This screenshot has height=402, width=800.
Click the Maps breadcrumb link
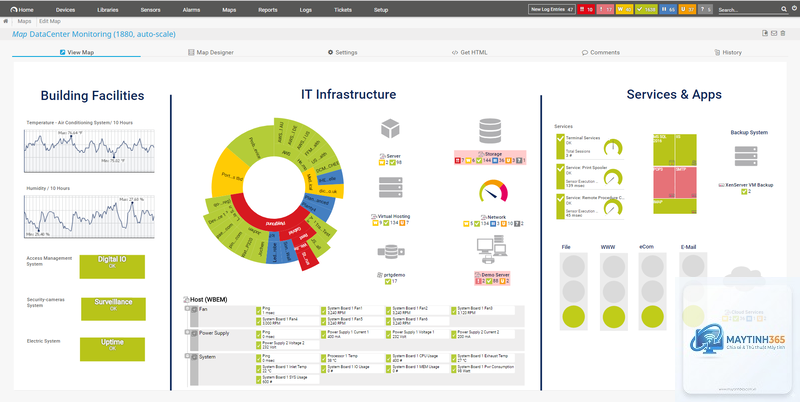pyautogui.click(x=24, y=21)
